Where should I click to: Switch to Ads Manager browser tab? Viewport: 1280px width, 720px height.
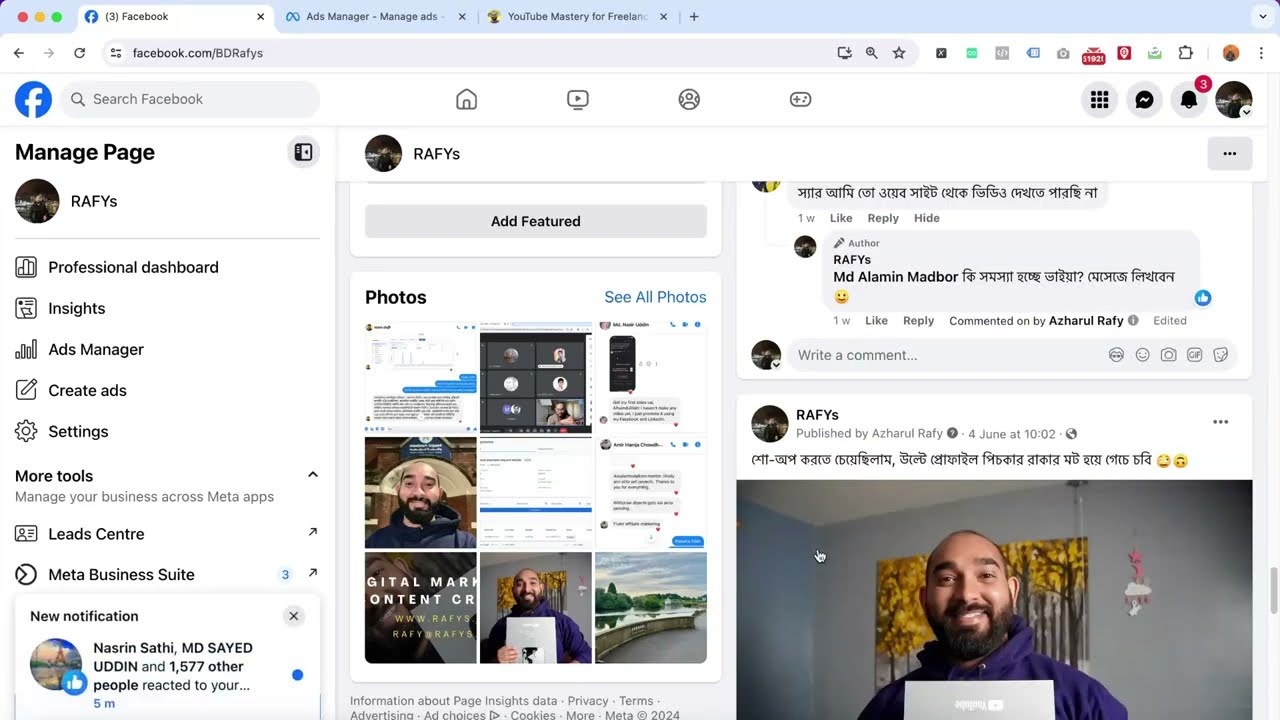[x=376, y=16]
